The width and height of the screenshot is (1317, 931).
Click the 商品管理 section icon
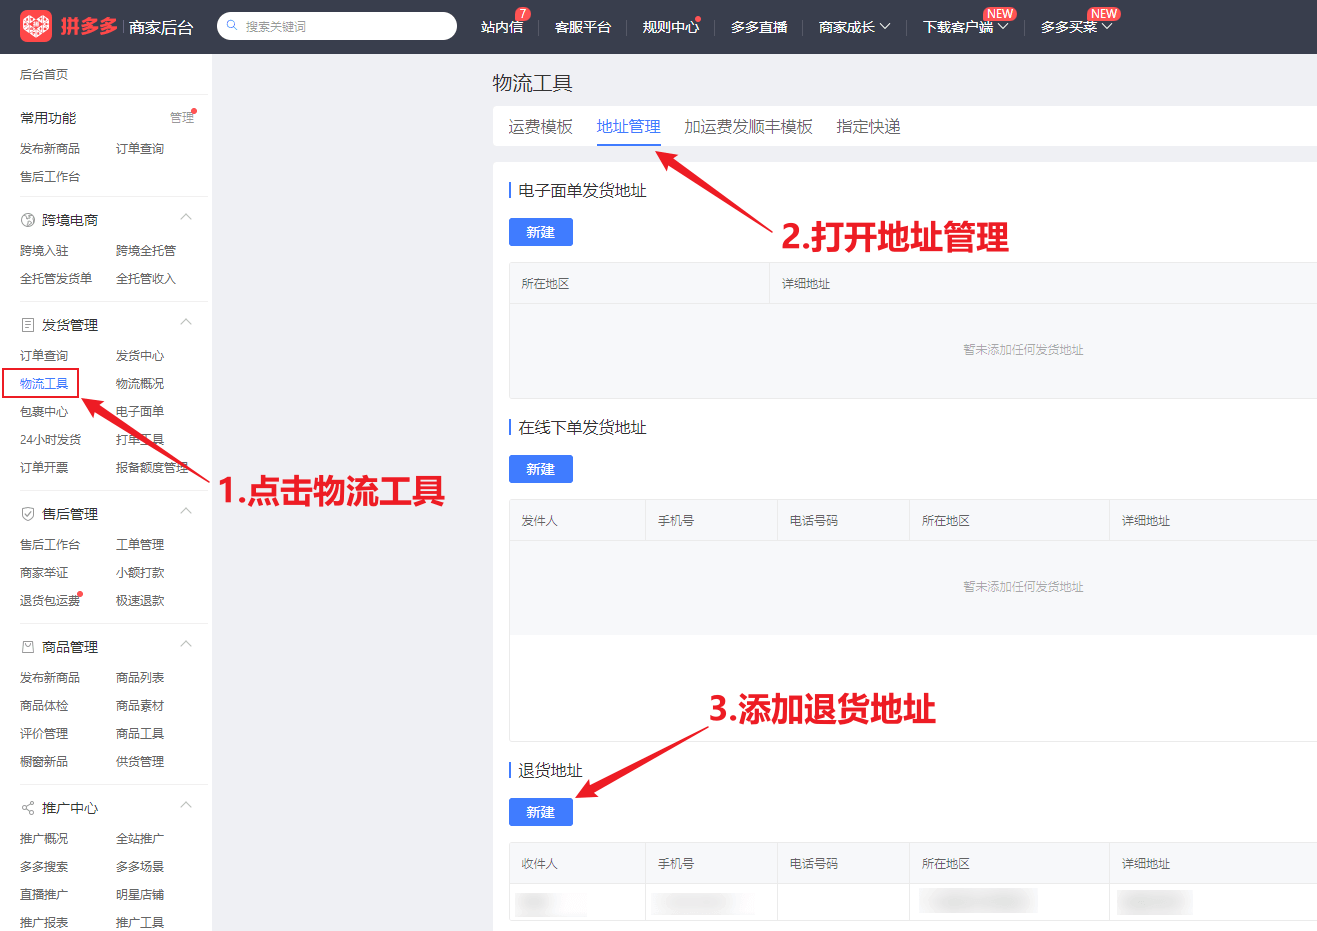point(28,647)
